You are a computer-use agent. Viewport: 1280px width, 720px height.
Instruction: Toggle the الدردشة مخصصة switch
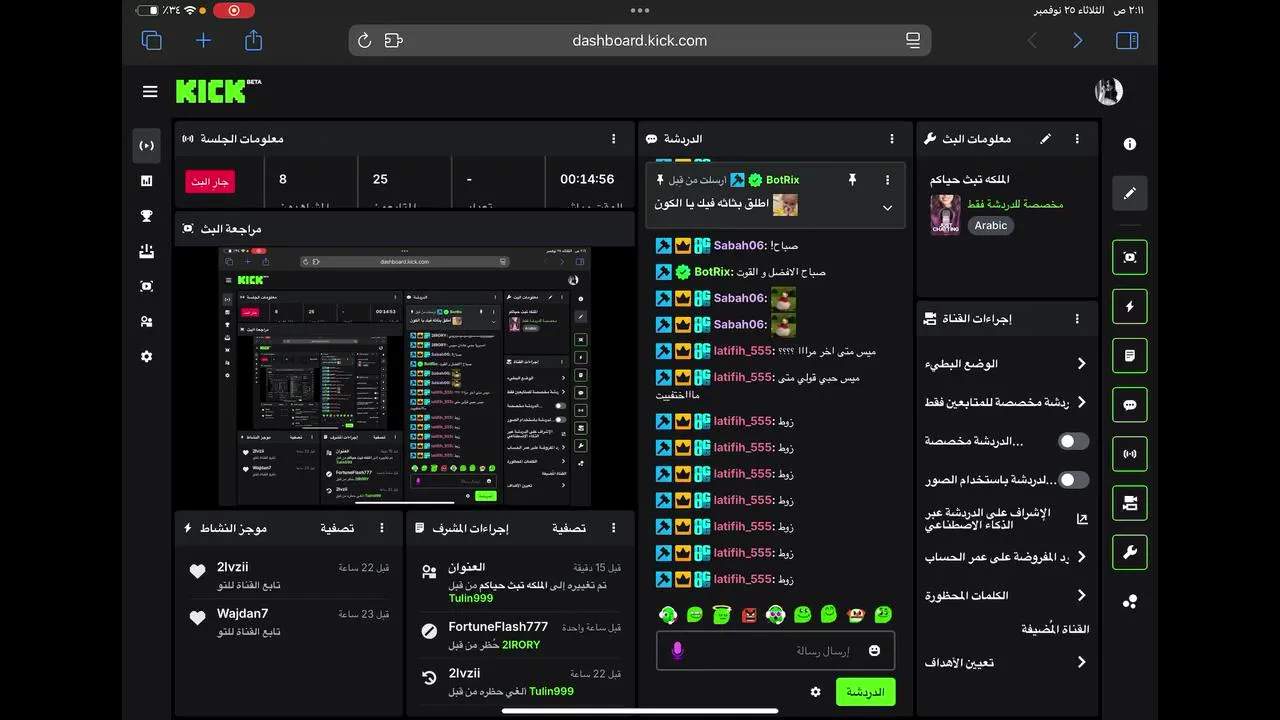(x=1073, y=441)
